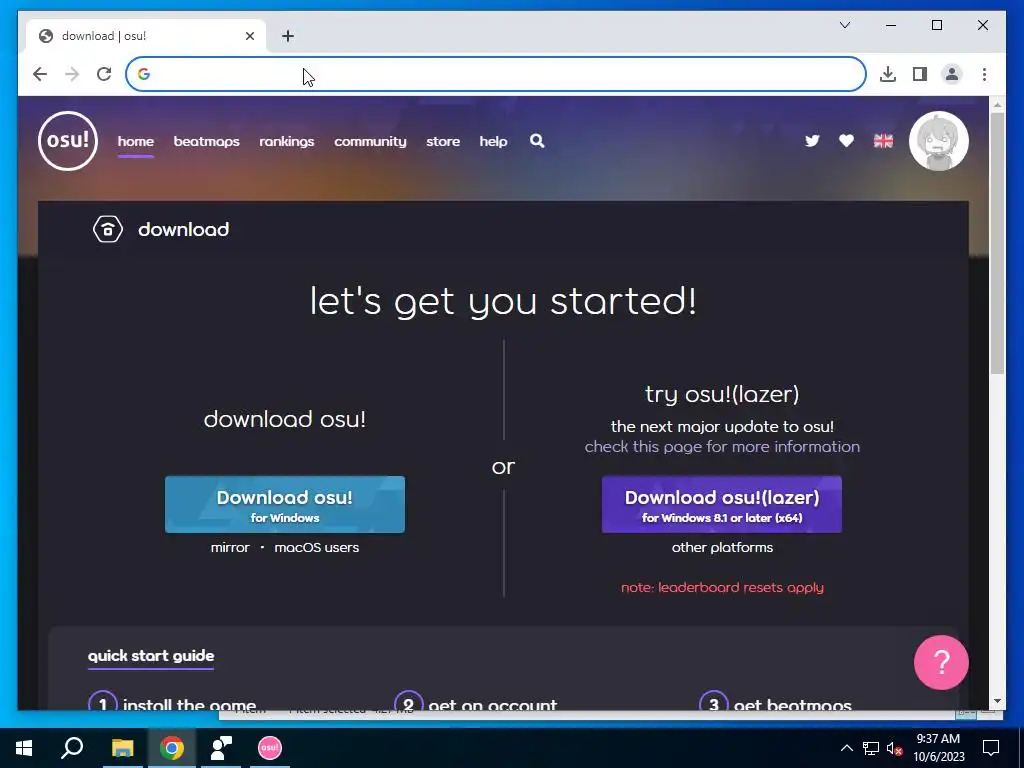Follow the 'macOS users' link

click(317, 547)
